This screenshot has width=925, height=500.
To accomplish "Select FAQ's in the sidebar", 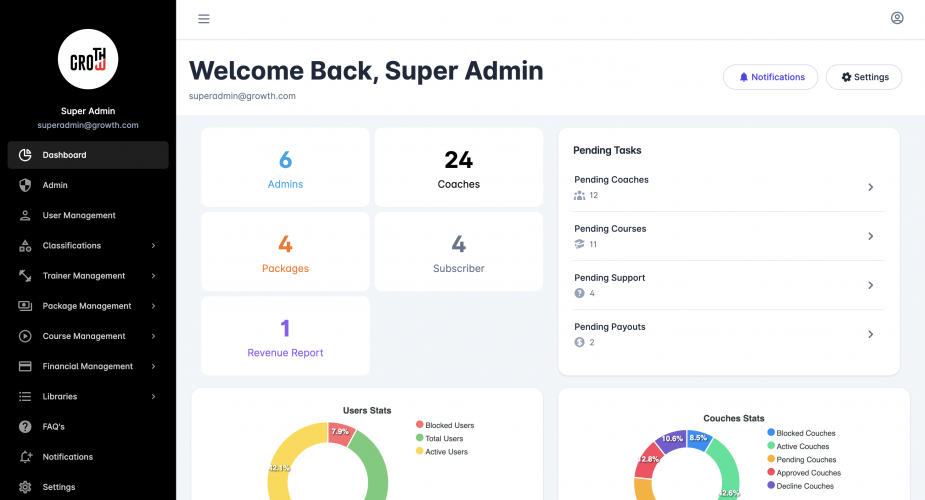I will (88, 426).
